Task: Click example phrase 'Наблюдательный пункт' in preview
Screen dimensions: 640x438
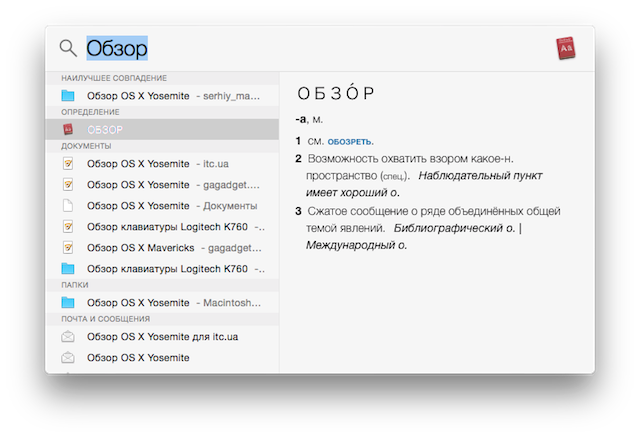Action: (x=480, y=176)
